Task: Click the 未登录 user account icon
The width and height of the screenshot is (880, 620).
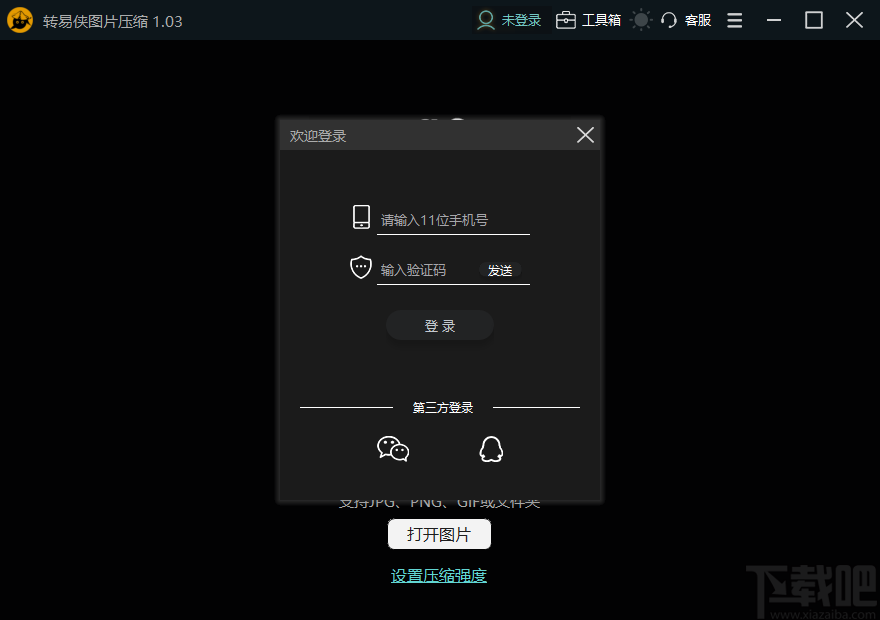Action: [x=483, y=19]
